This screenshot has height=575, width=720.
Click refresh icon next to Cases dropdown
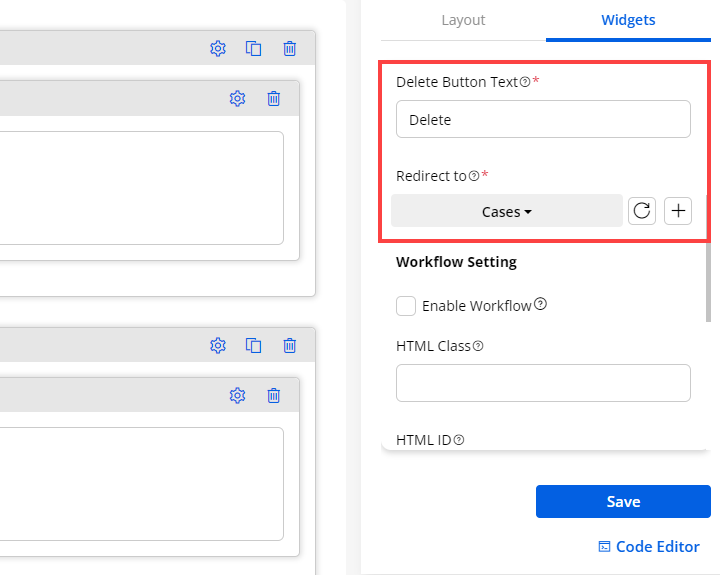point(642,211)
